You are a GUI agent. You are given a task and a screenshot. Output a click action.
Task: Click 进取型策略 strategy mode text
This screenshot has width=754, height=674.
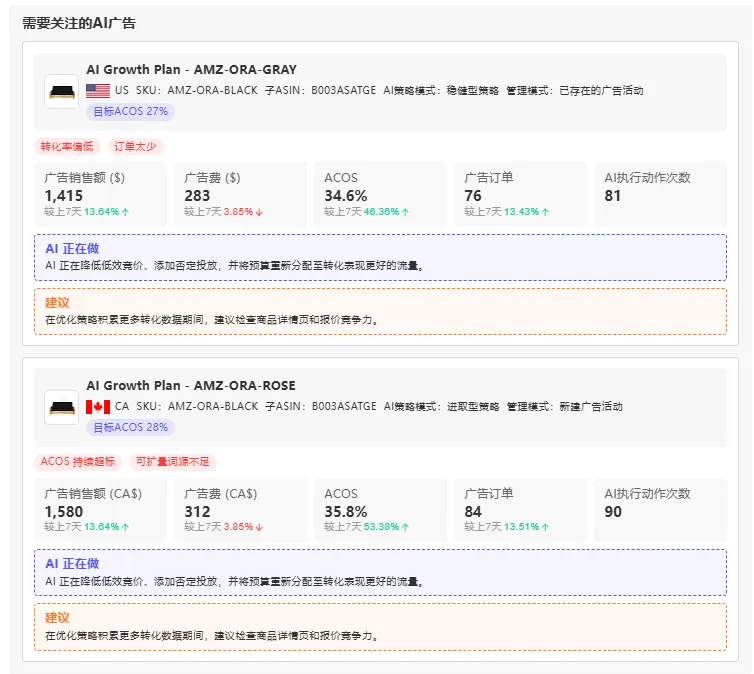(x=473, y=407)
